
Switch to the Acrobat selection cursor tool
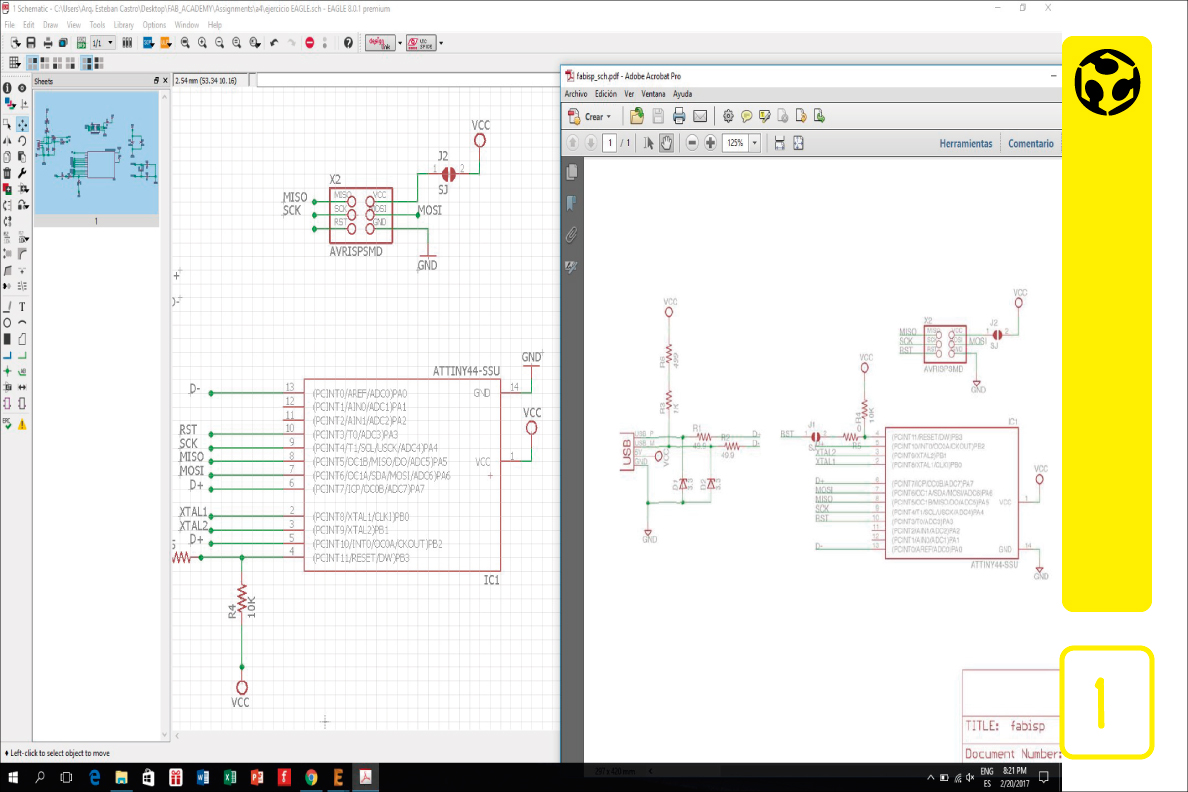coord(648,143)
